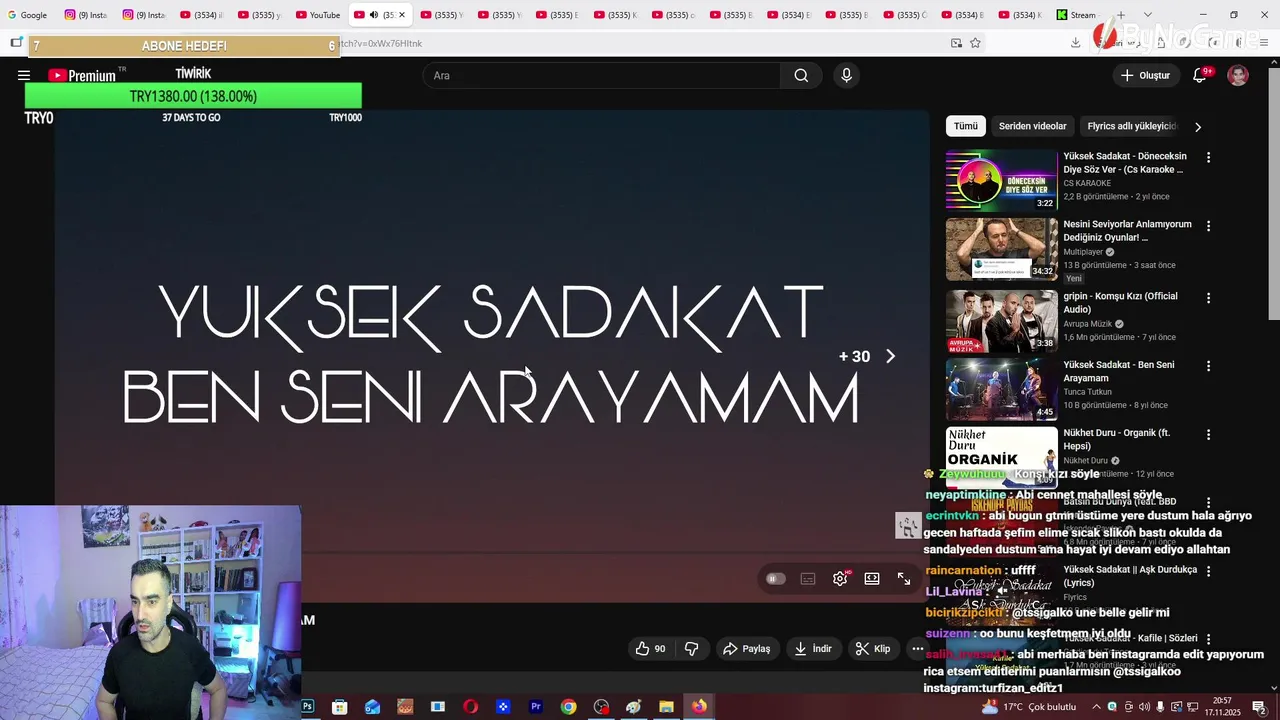Open Microsoft Store from the taskbar
Image resolution: width=1280 pixels, height=720 pixels.
(340, 707)
